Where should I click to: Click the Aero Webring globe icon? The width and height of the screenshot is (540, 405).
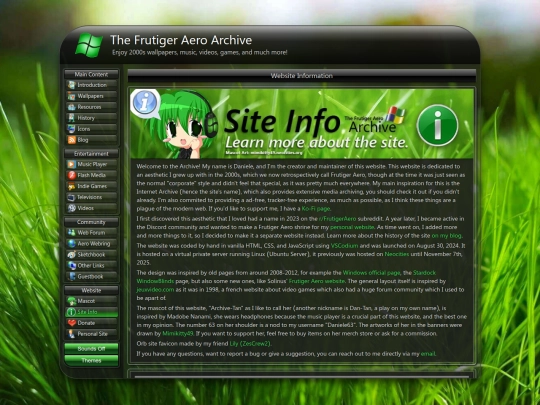pyautogui.click(x=71, y=244)
